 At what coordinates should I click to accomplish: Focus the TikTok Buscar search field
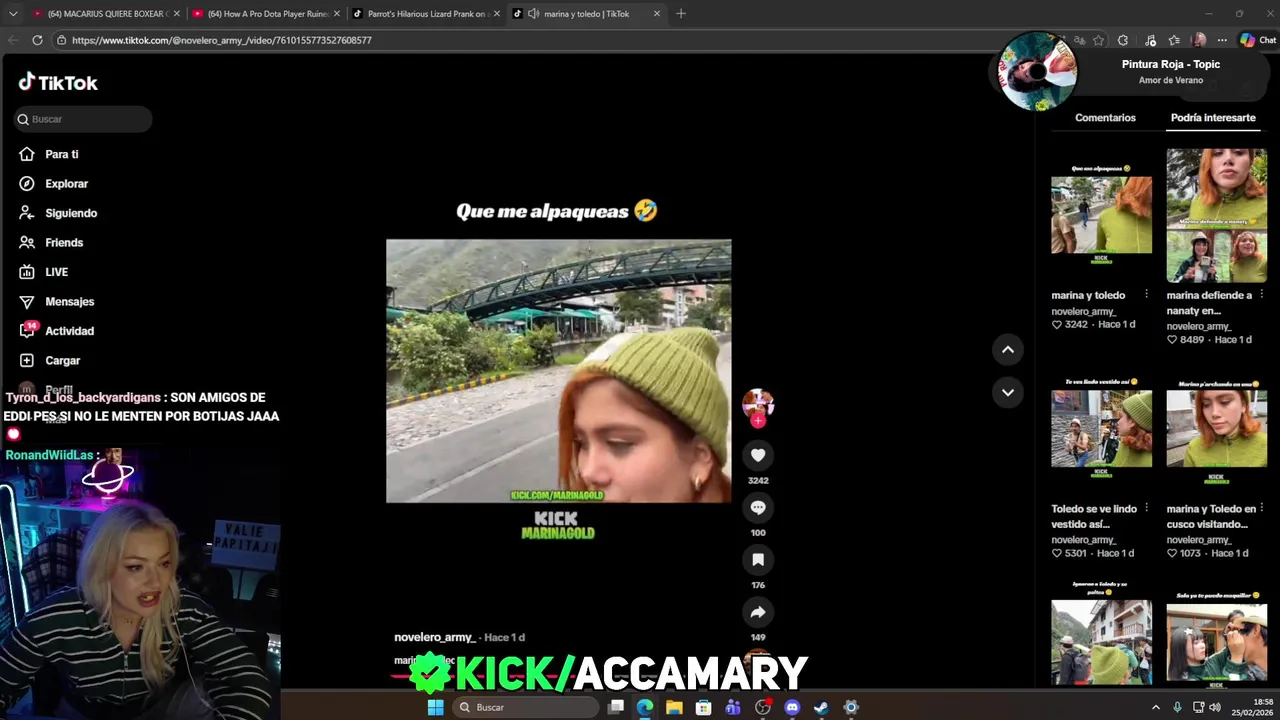tap(83, 119)
